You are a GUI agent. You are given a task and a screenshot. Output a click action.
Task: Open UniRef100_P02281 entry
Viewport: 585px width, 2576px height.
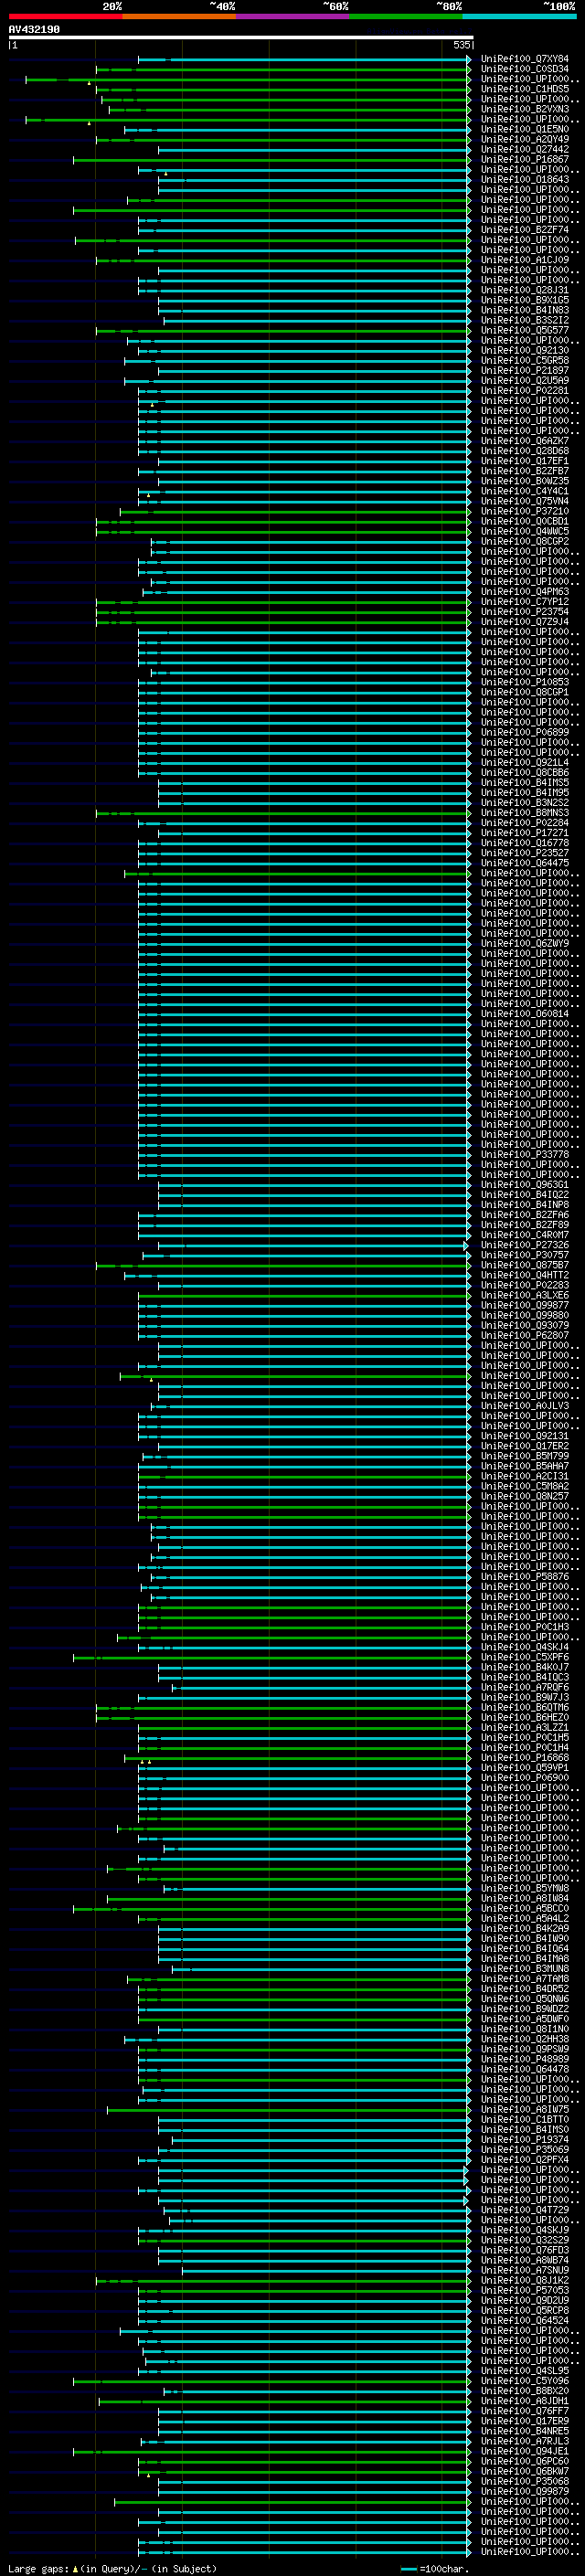(525, 391)
